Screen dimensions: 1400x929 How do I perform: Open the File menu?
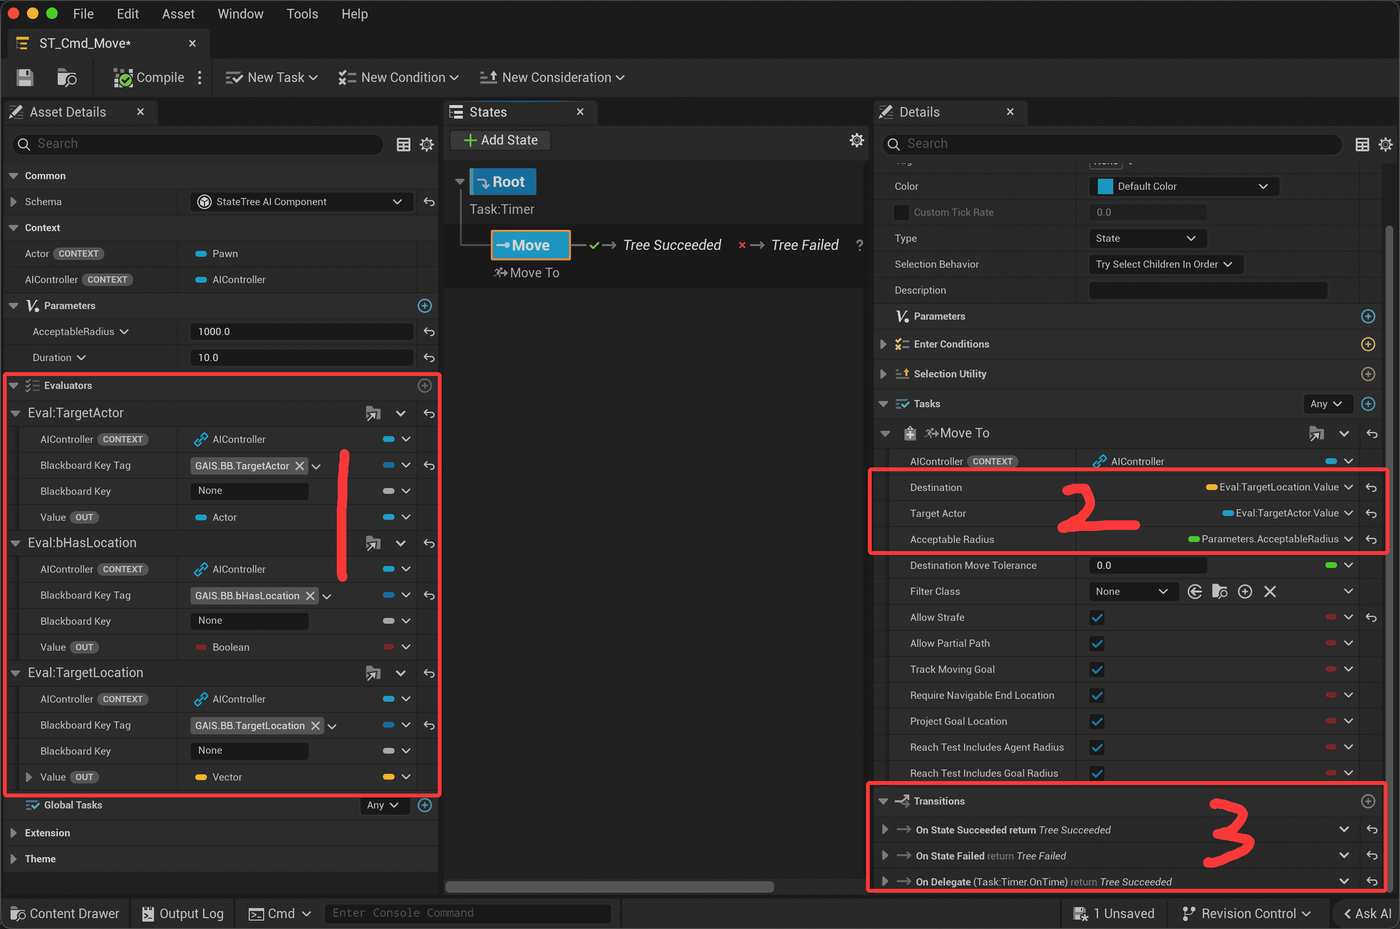tap(84, 14)
